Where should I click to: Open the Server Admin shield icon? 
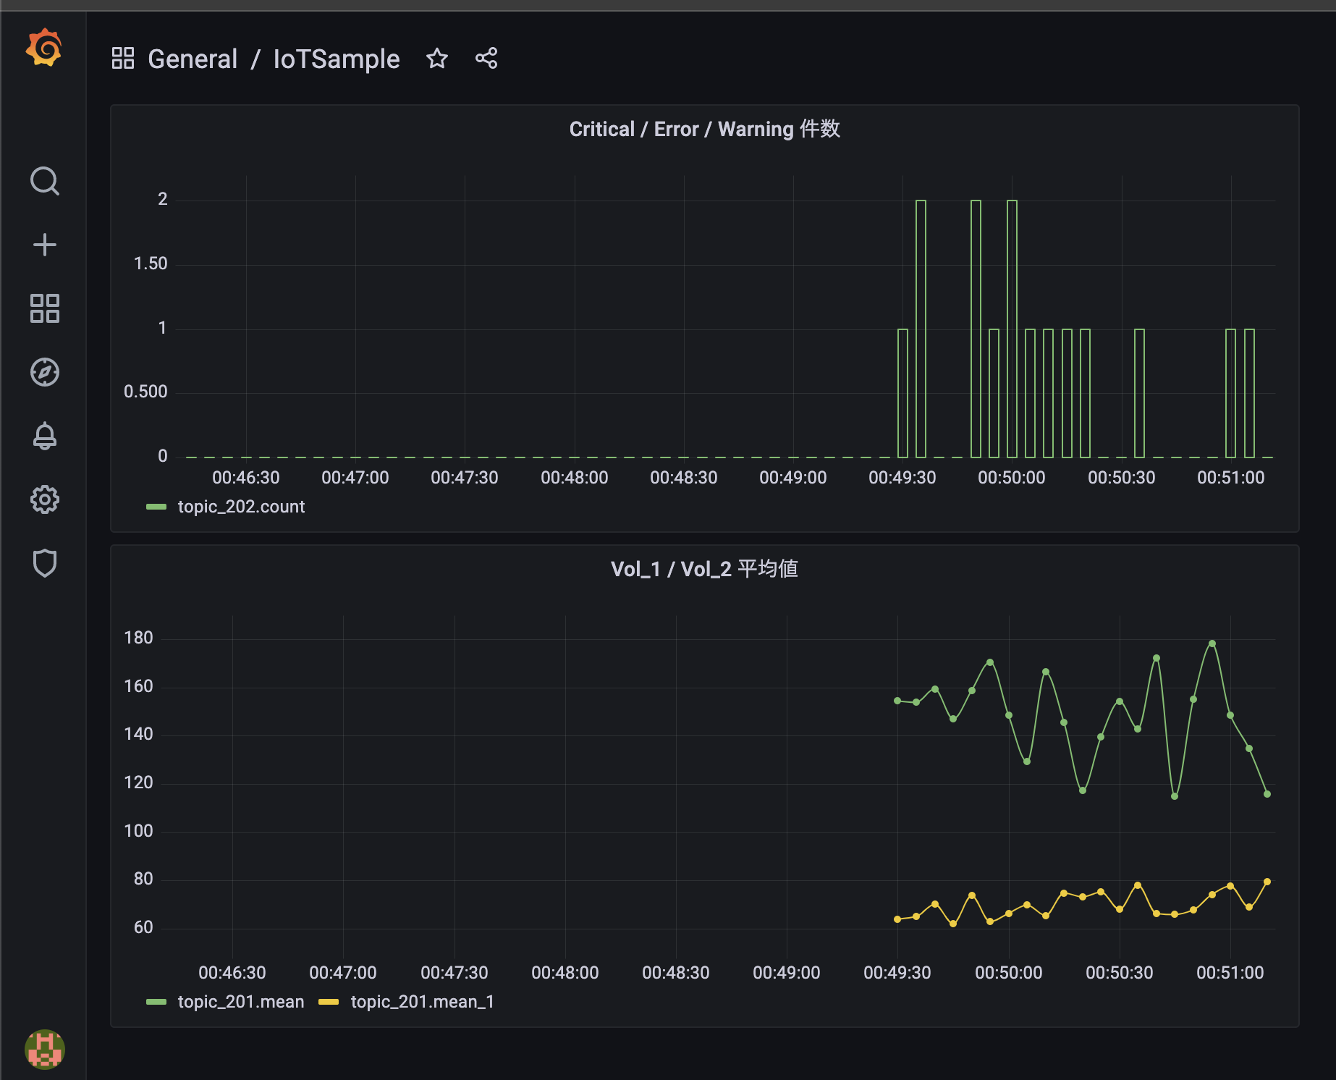(44, 563)
